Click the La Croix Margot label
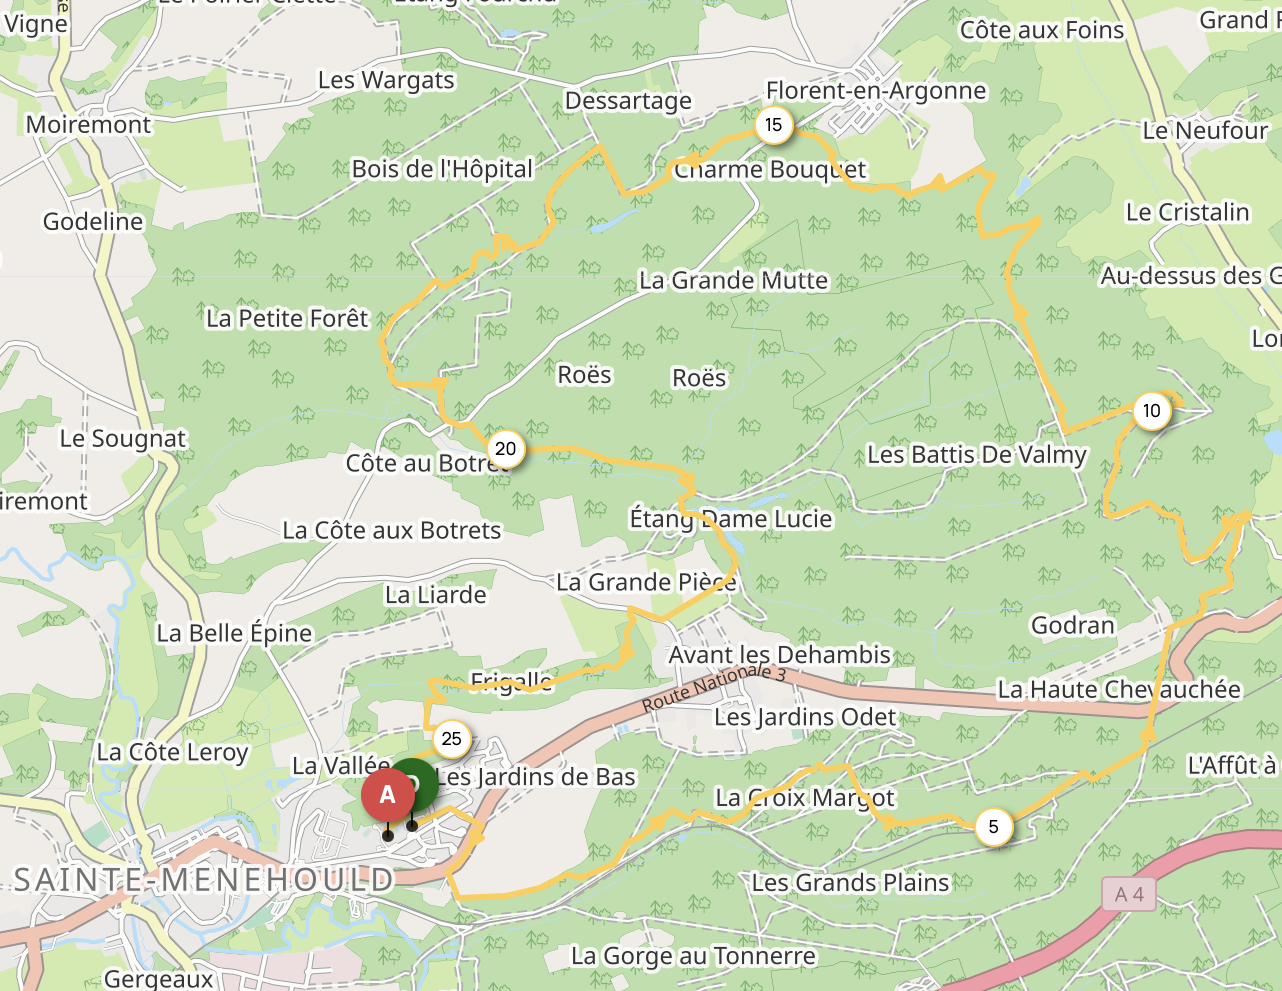Viewport: 1282px width, 991px height. point(805,798)
